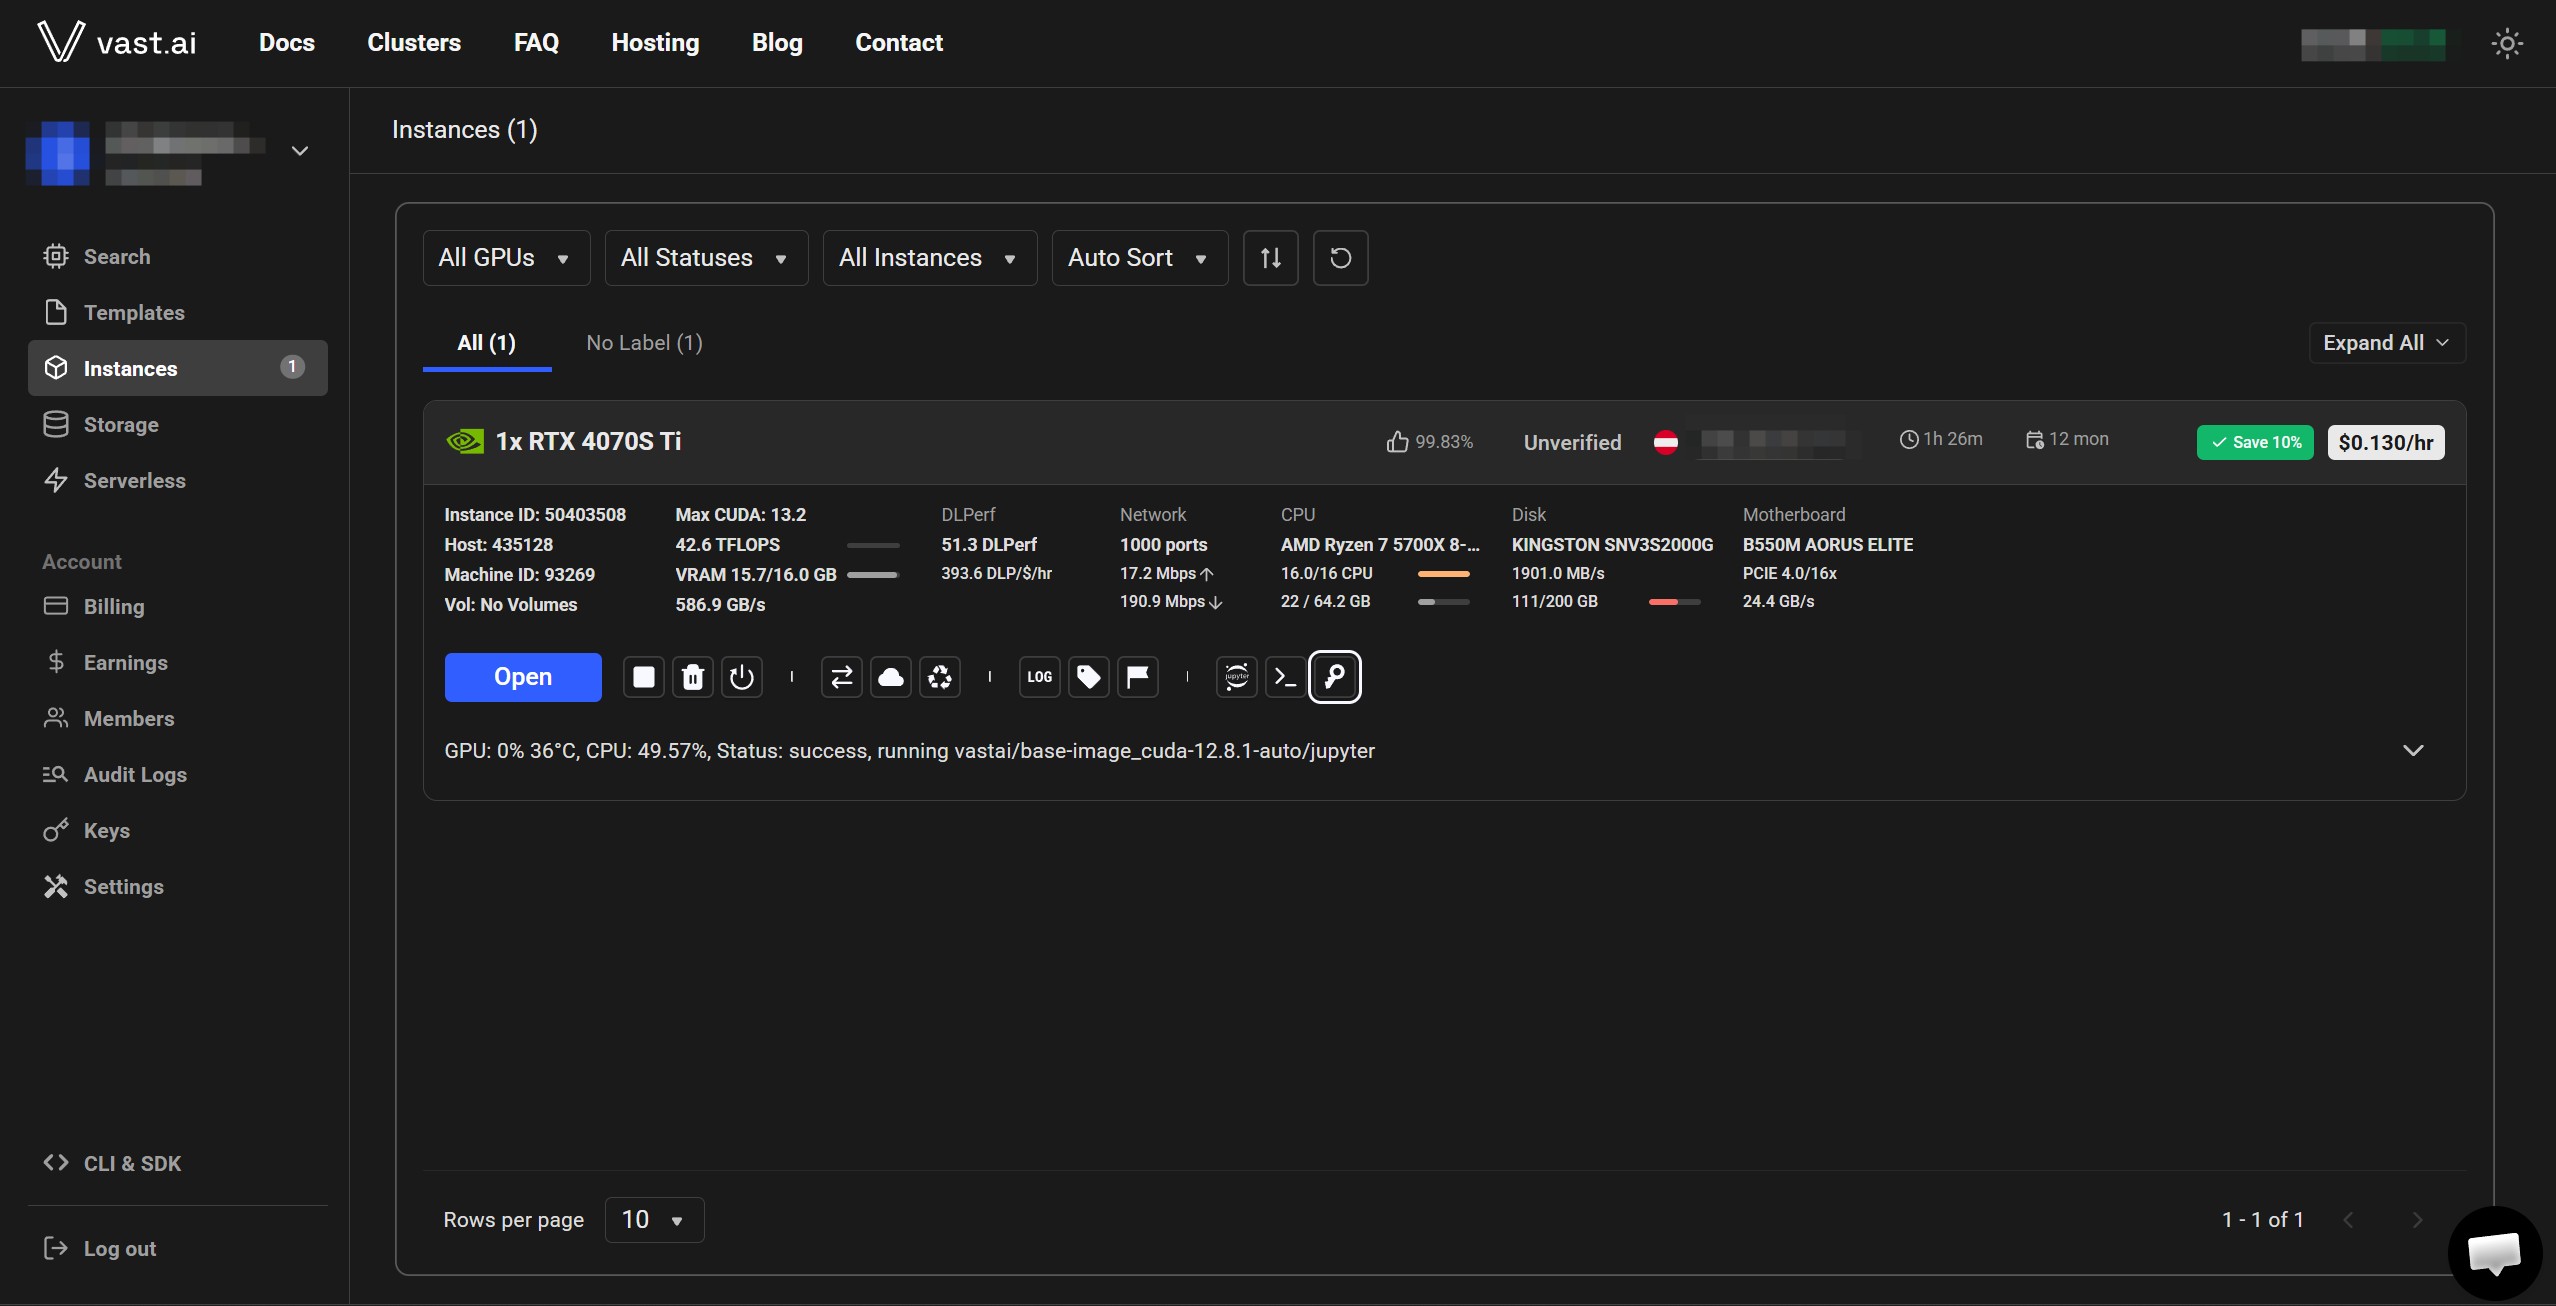The image size is (2556, 1306).
Task: Go to Billing in the sidebar
Action: (114, 606)
